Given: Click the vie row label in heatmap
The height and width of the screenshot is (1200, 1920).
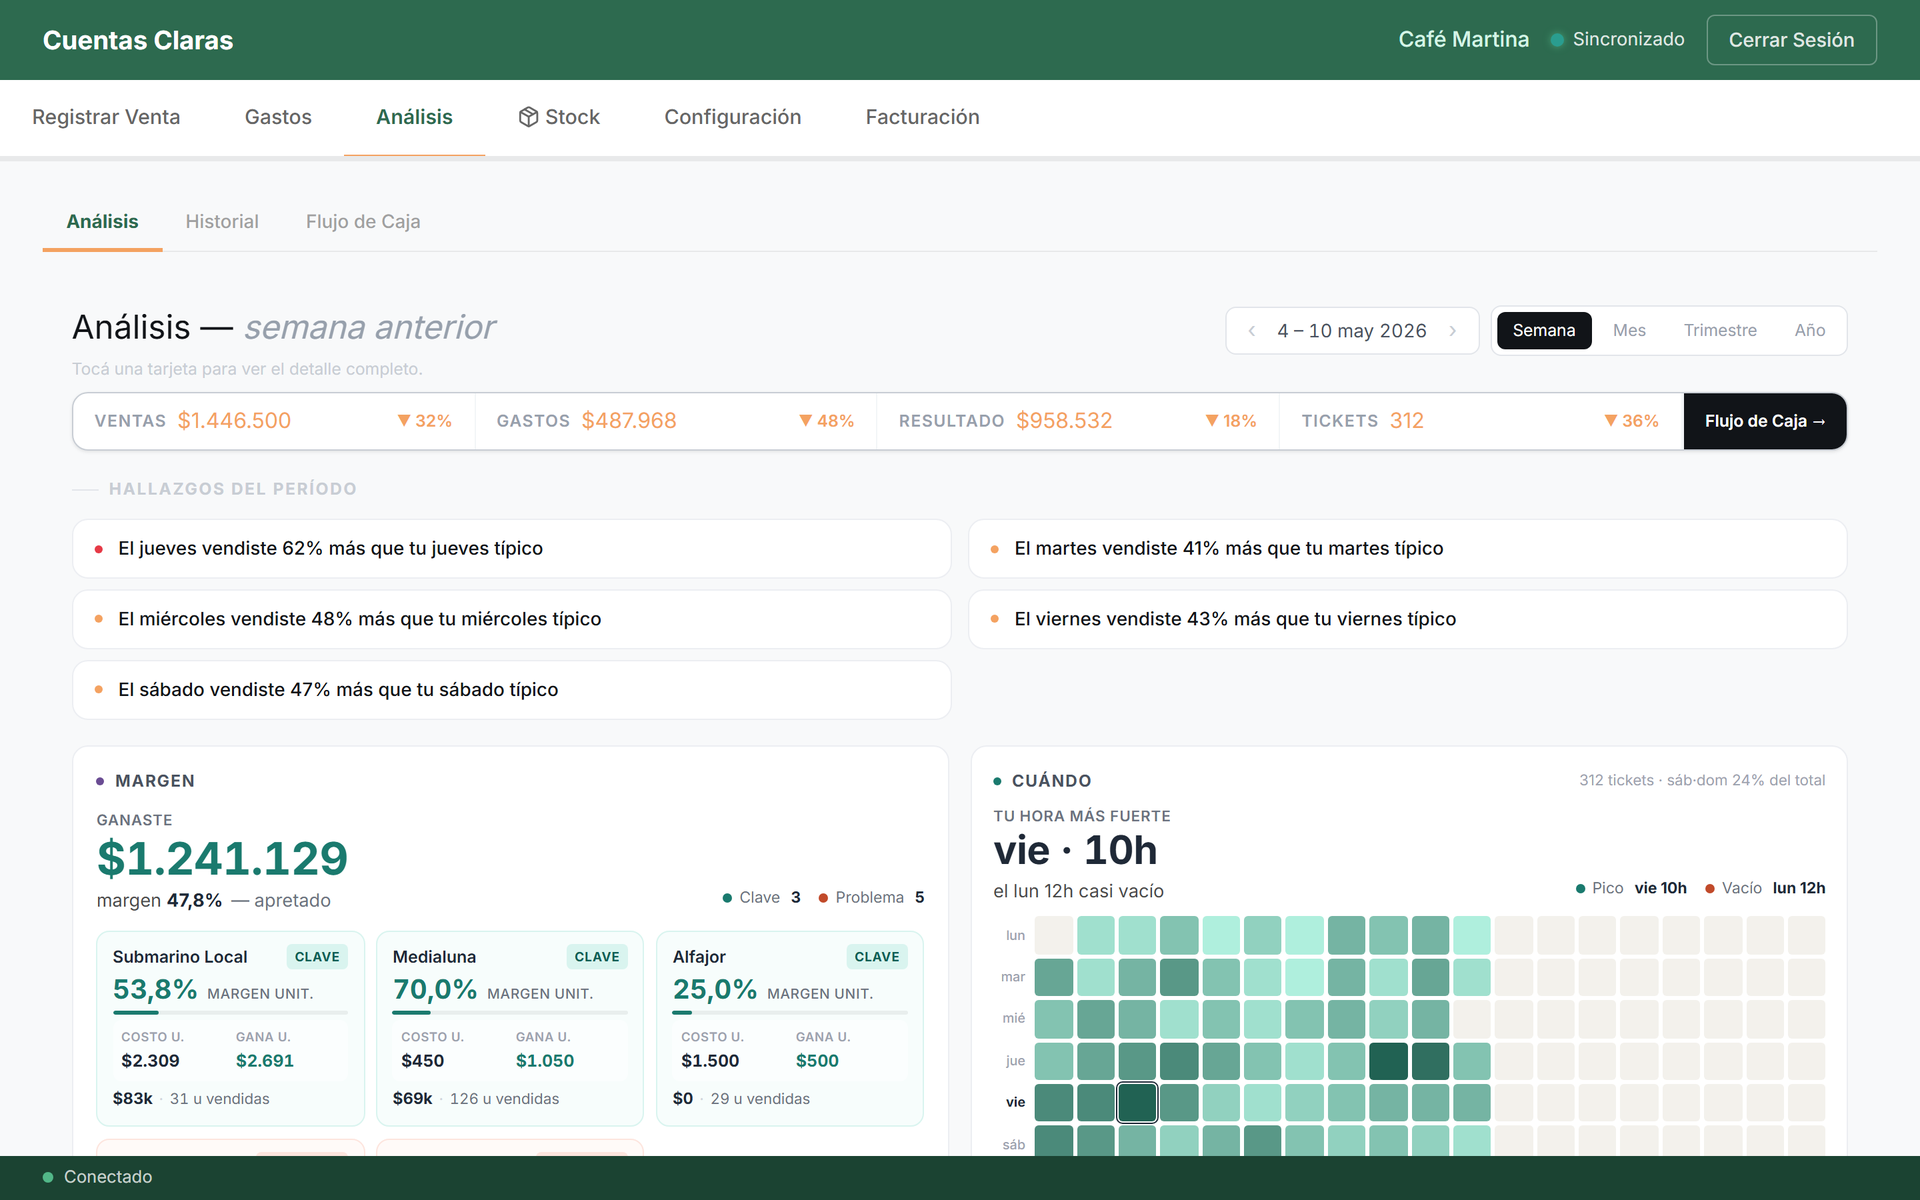Looking at the screenshot, I should click(1015, 1102).
